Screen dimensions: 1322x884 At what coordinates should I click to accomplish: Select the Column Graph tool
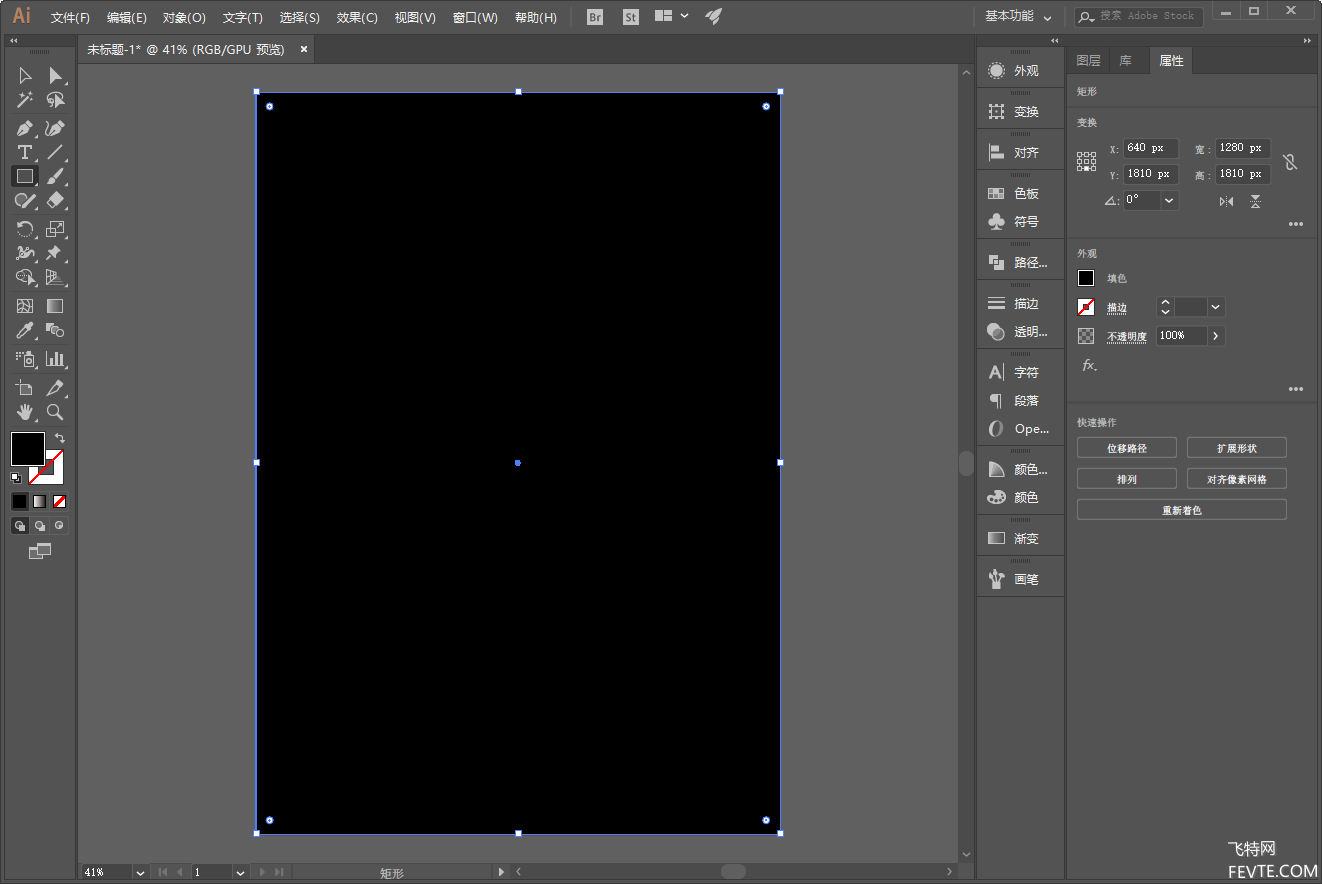(56, 359)
